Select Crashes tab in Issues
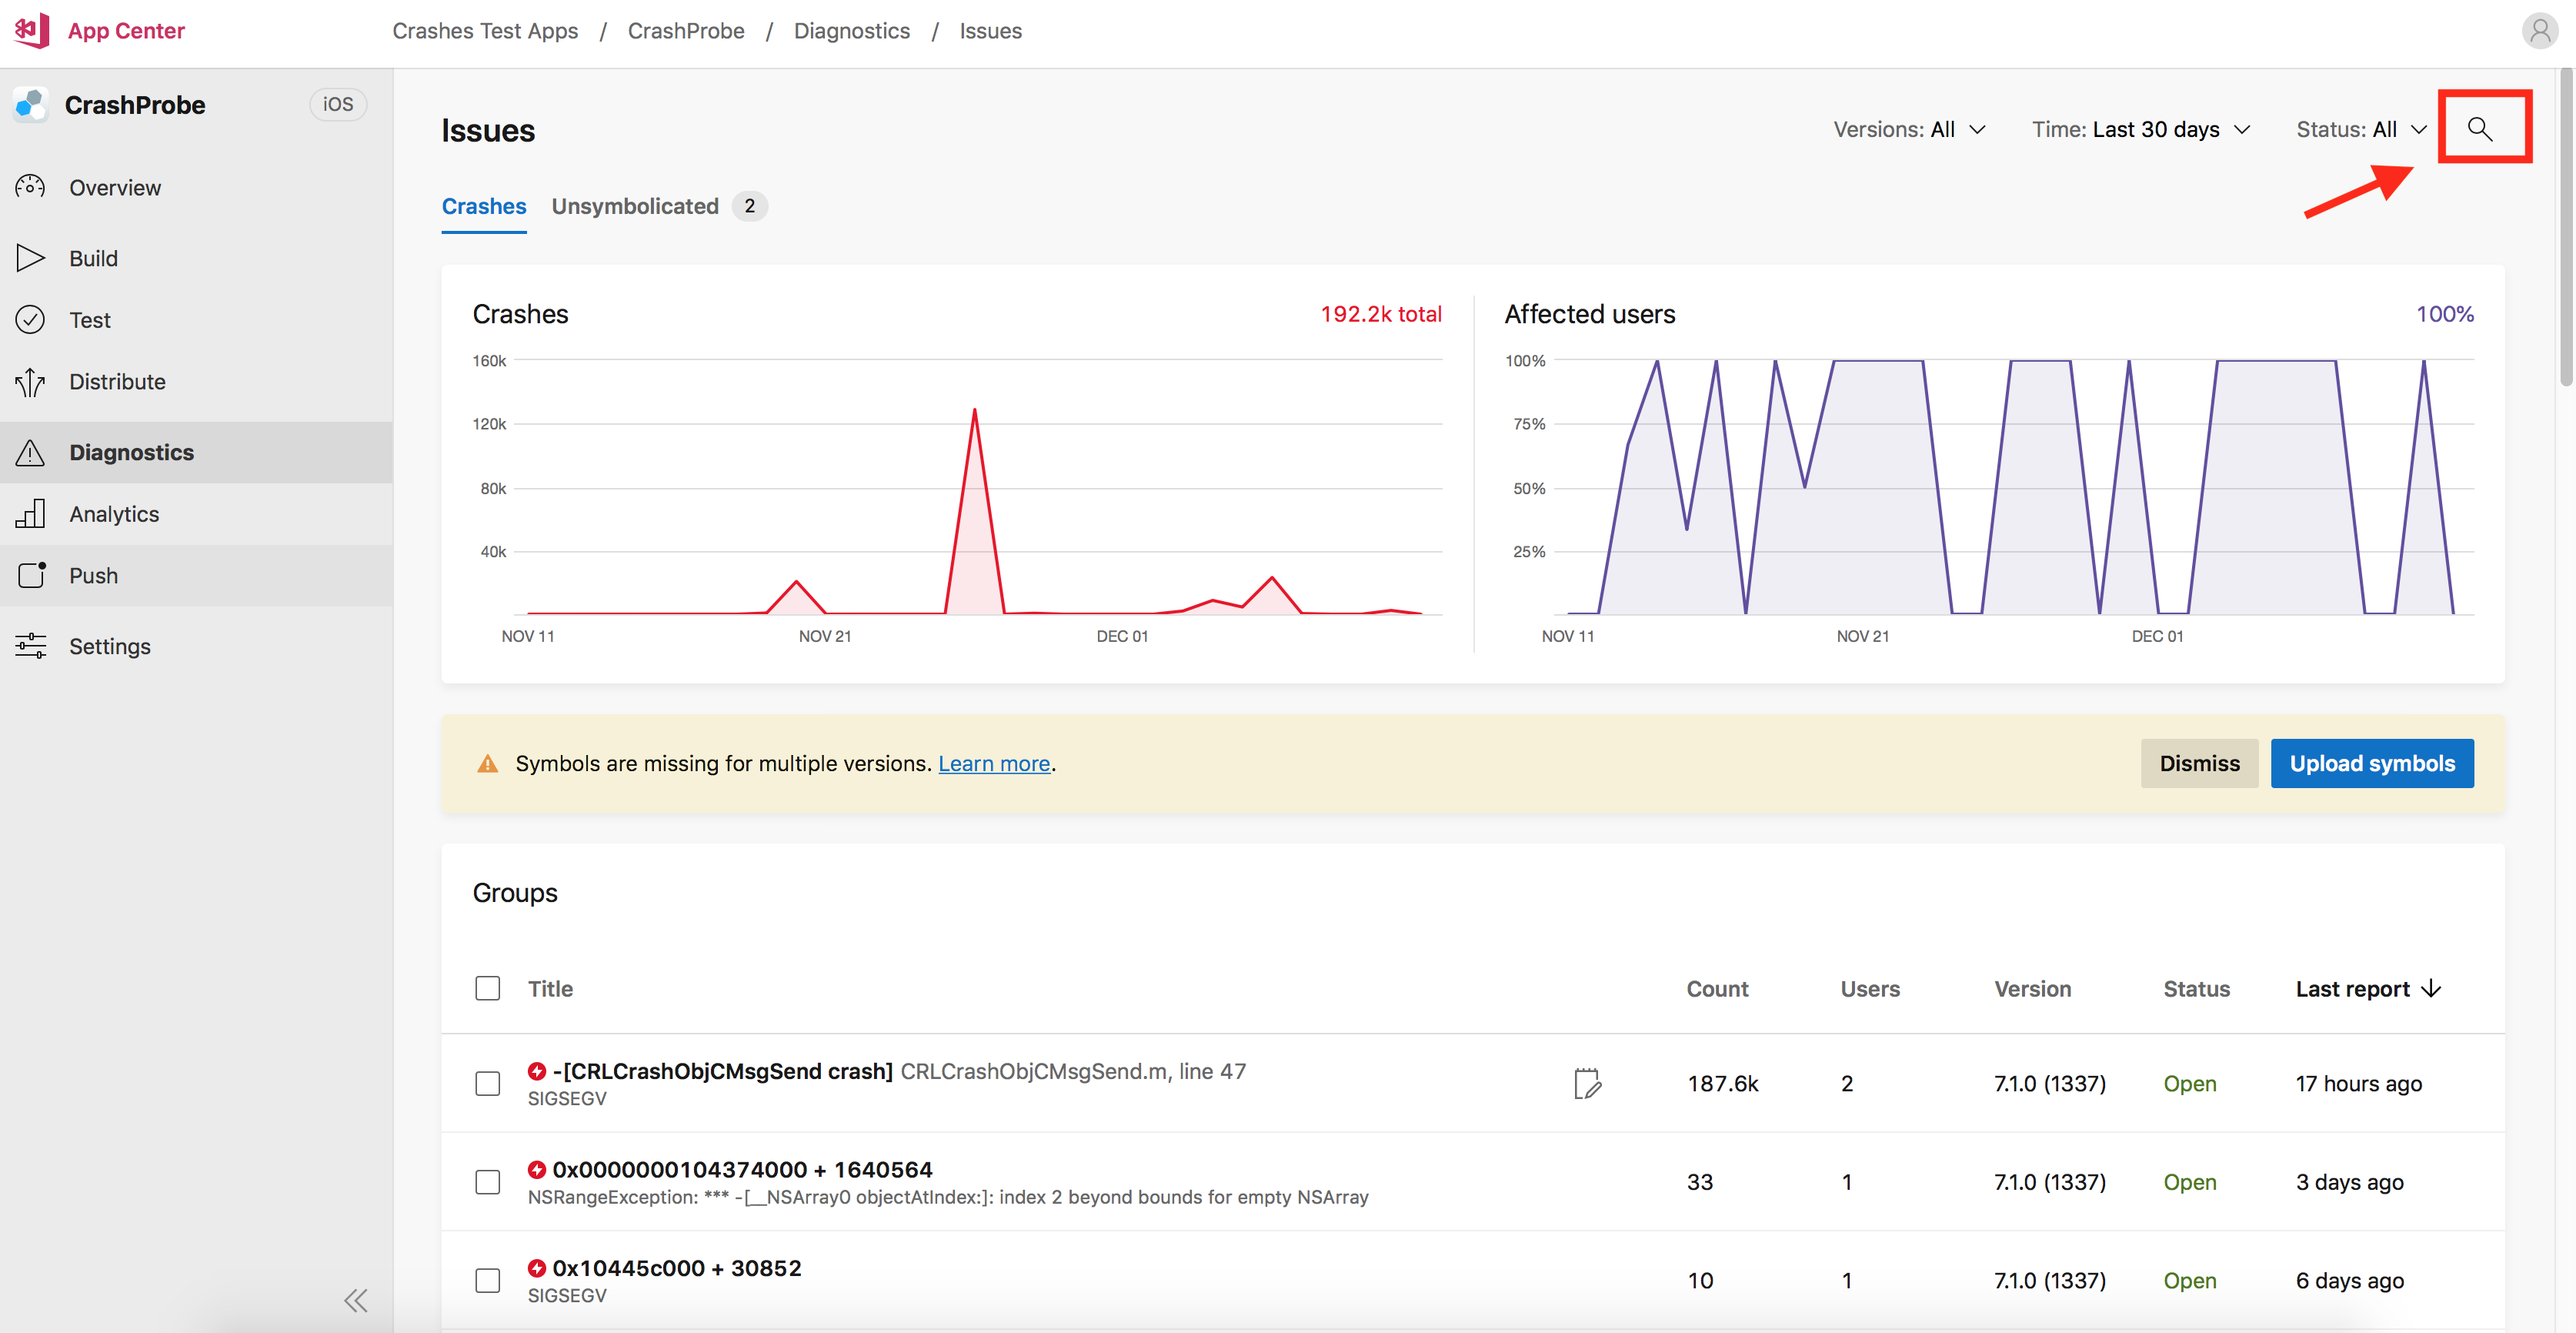Image resolution: width=2576 pixels, height=1333 pixels. 484,204
